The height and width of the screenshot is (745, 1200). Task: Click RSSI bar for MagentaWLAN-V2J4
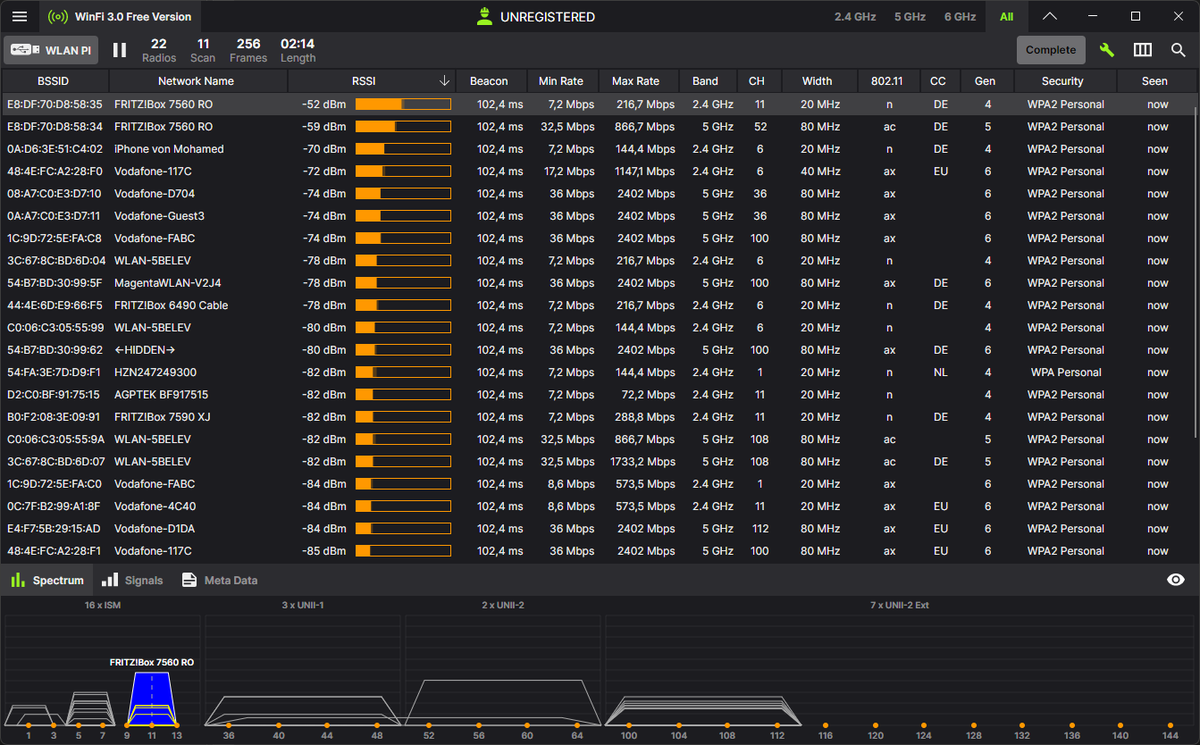403,283
